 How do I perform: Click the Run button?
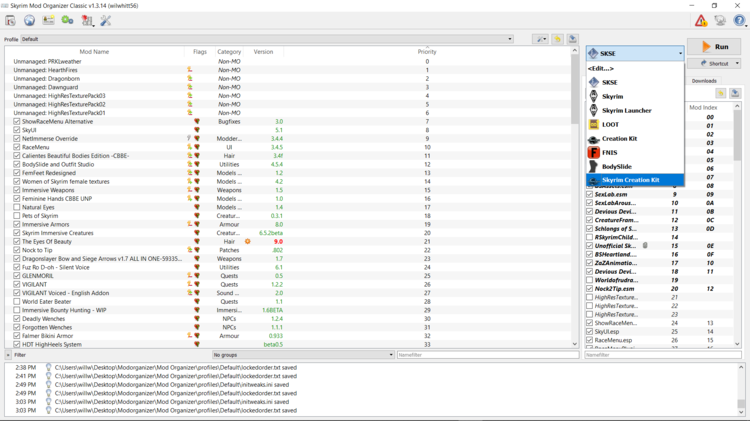click(x=714, y=47)
